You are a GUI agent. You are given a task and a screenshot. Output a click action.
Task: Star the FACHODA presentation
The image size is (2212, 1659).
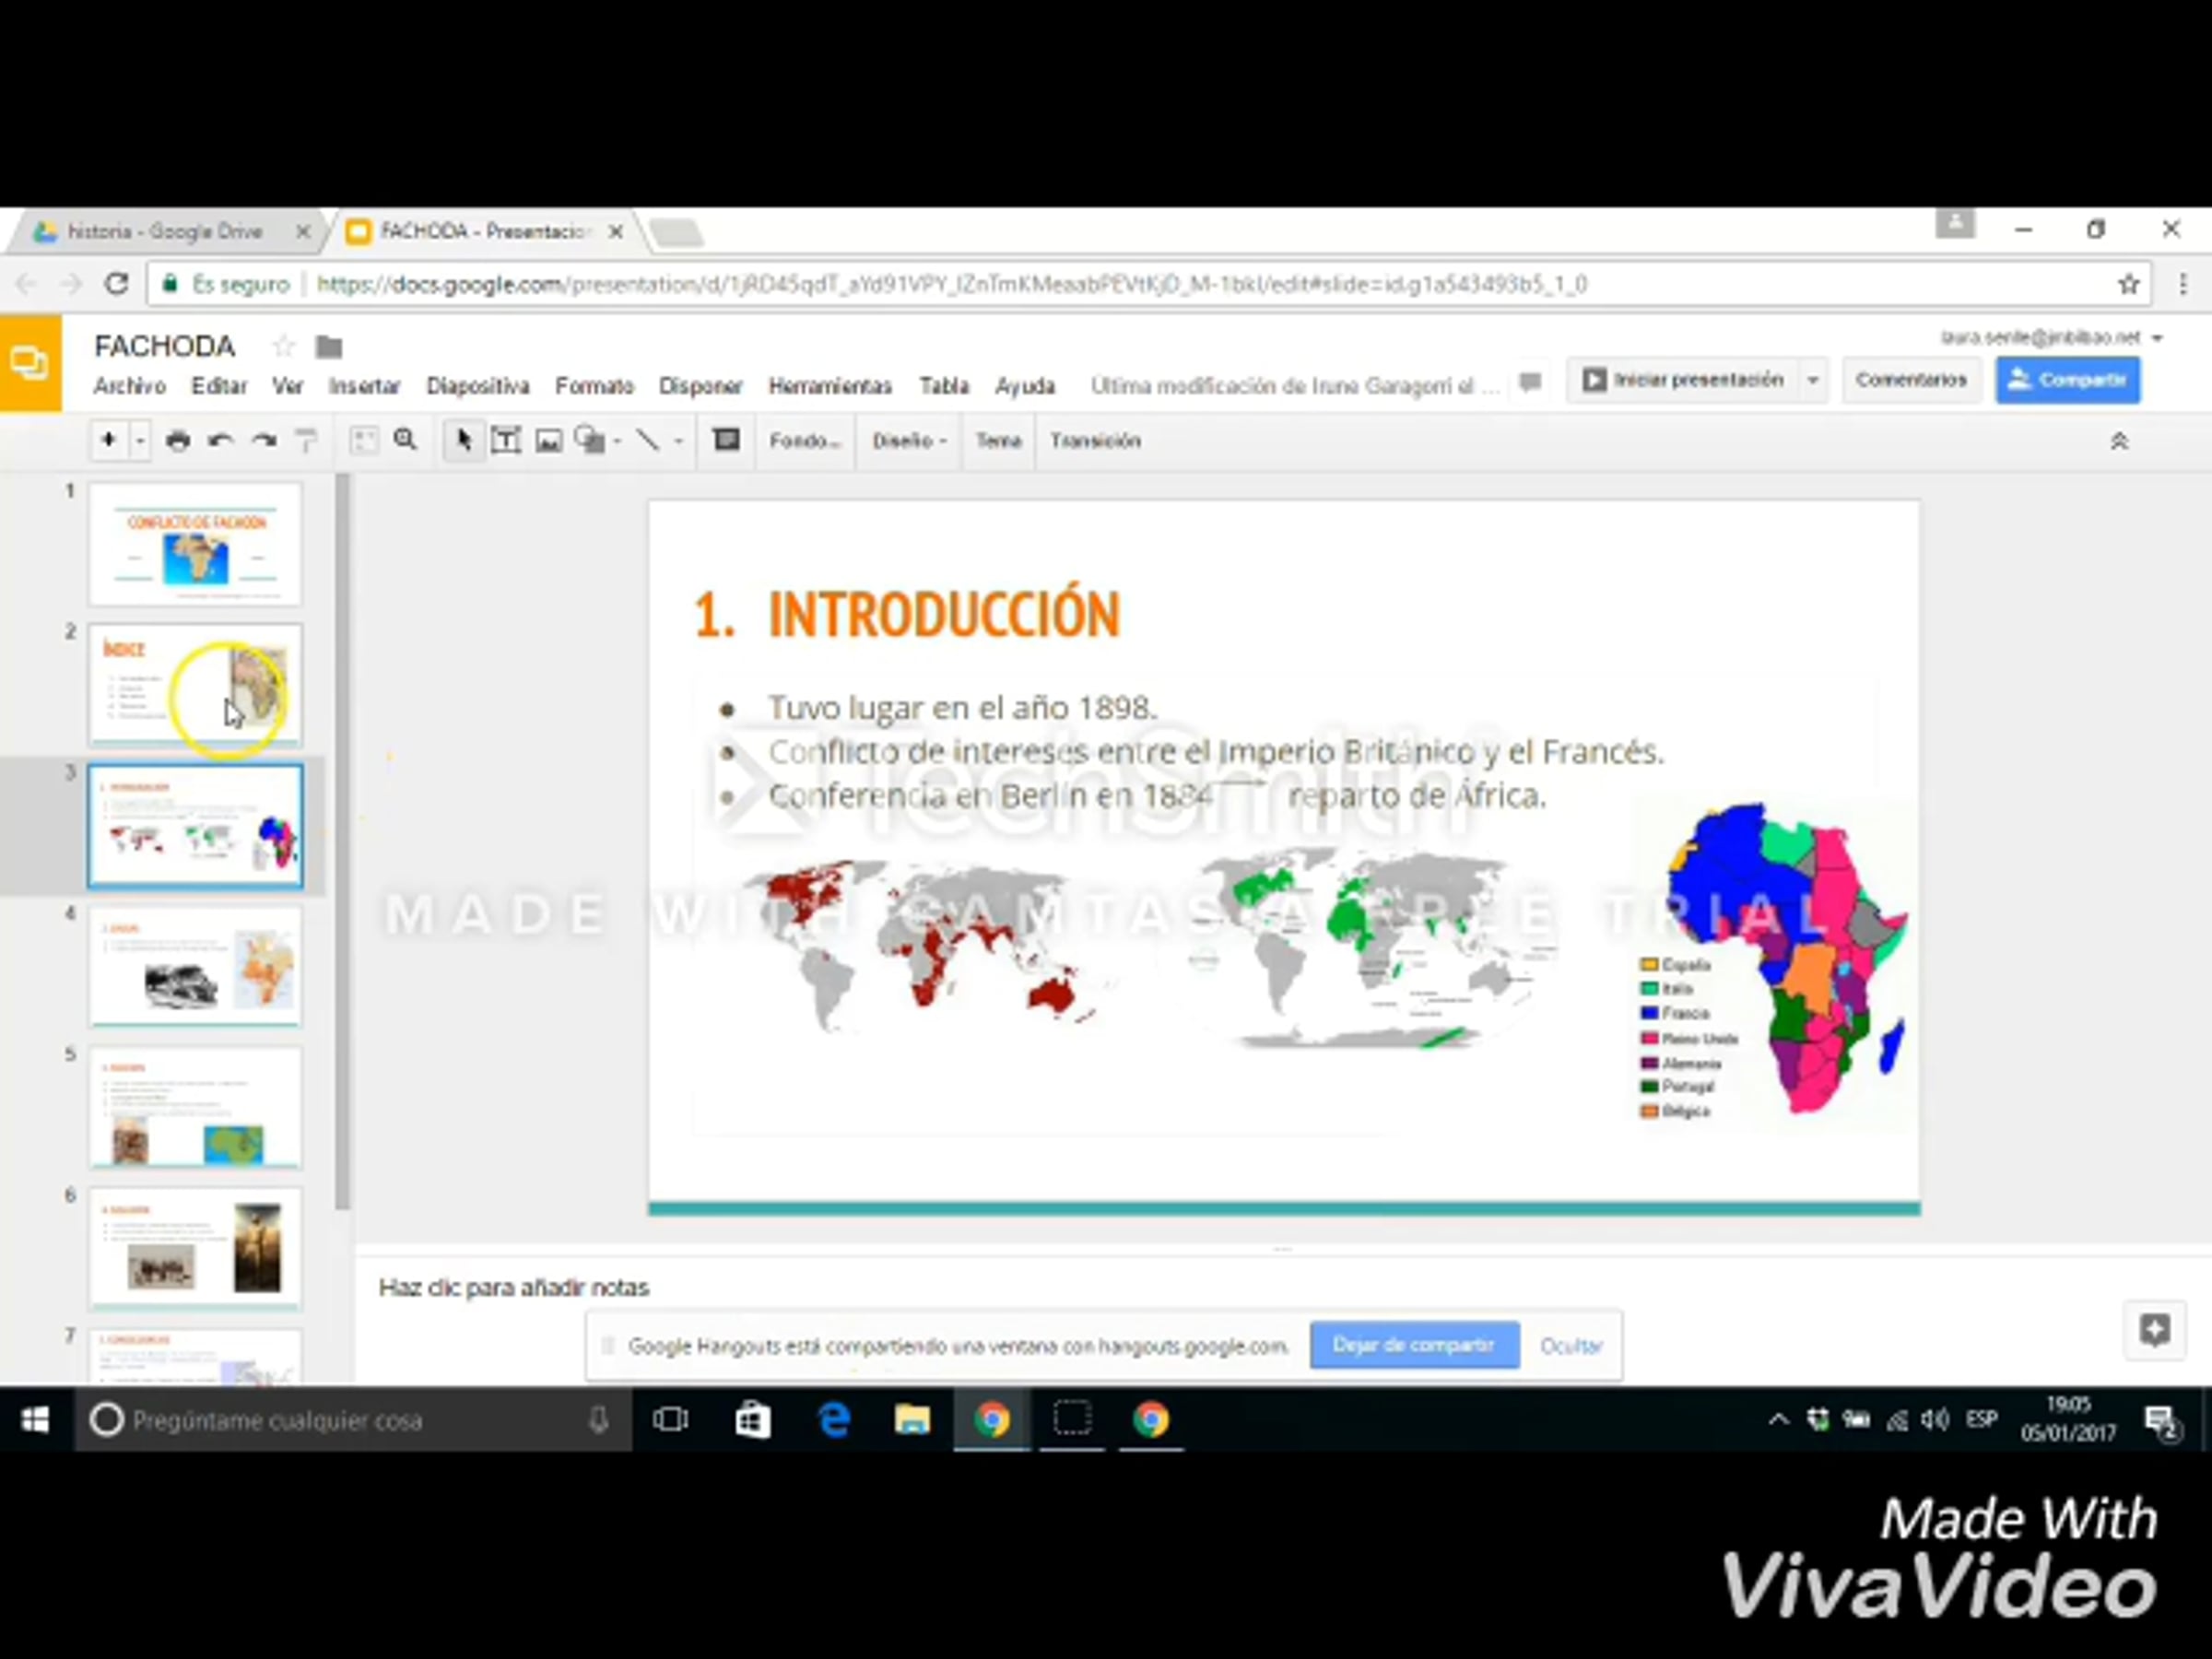click(x=284, y=347)
